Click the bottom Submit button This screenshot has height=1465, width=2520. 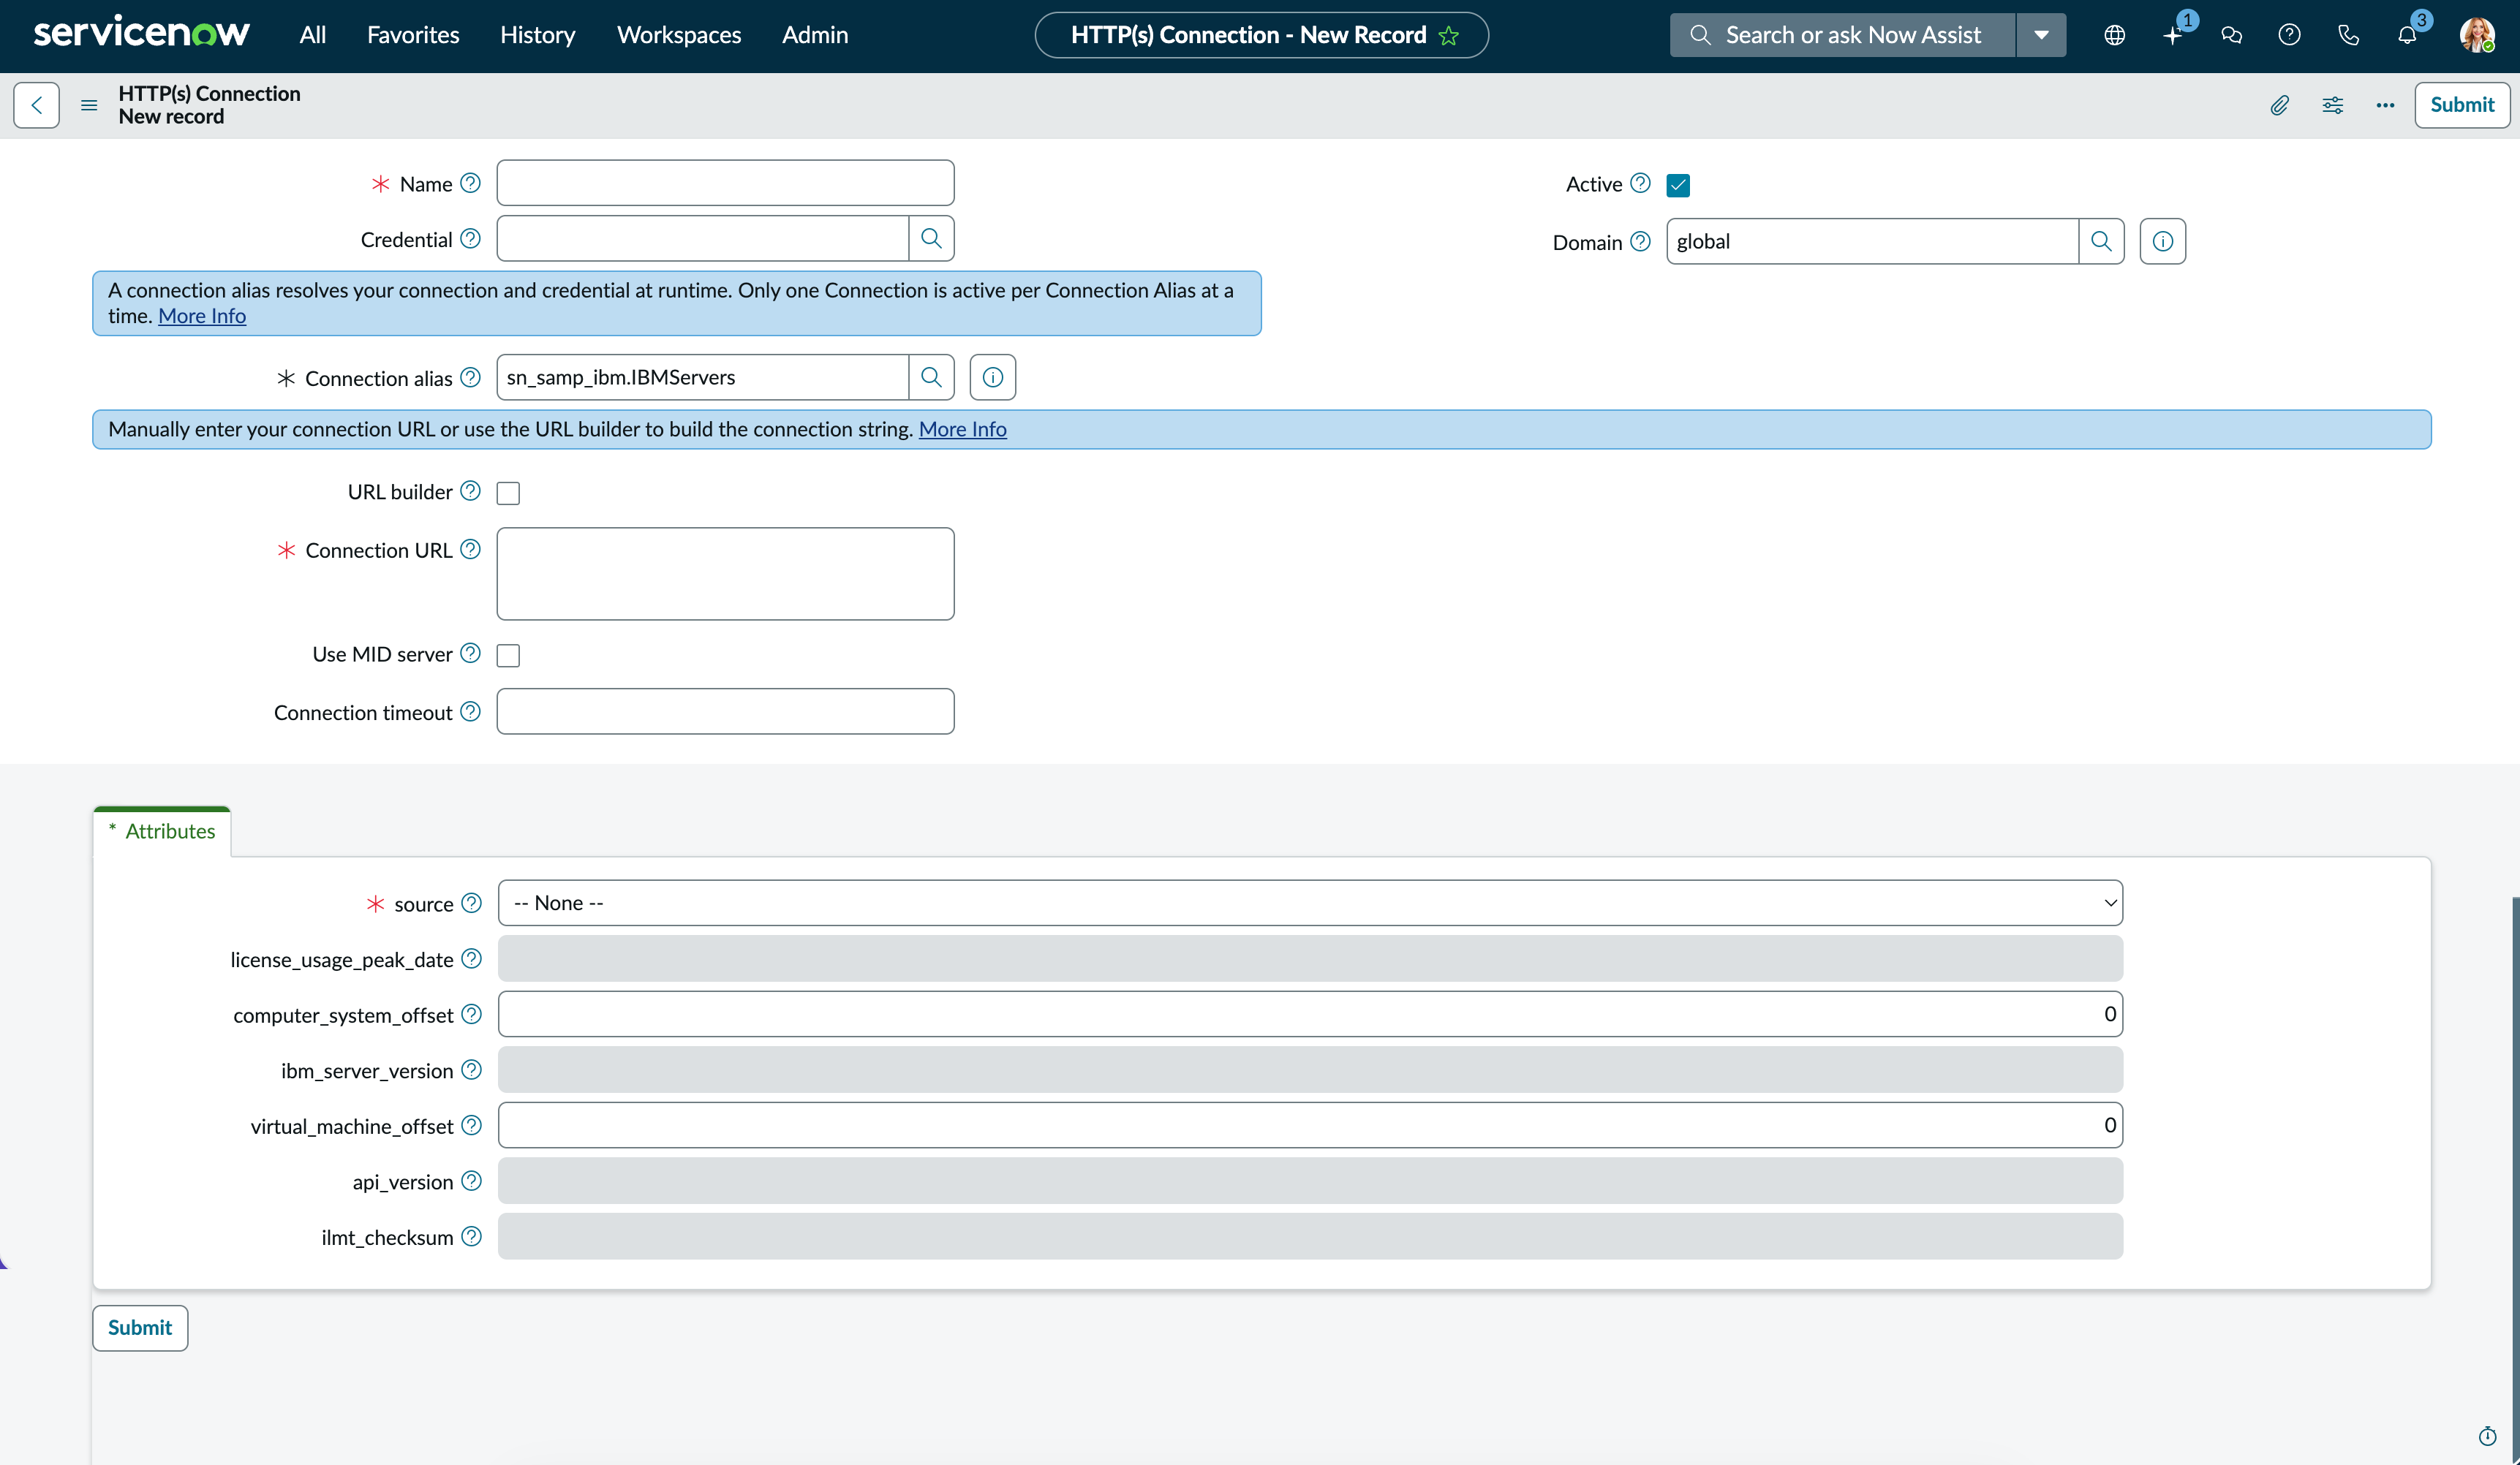(x=140, y=1328)
